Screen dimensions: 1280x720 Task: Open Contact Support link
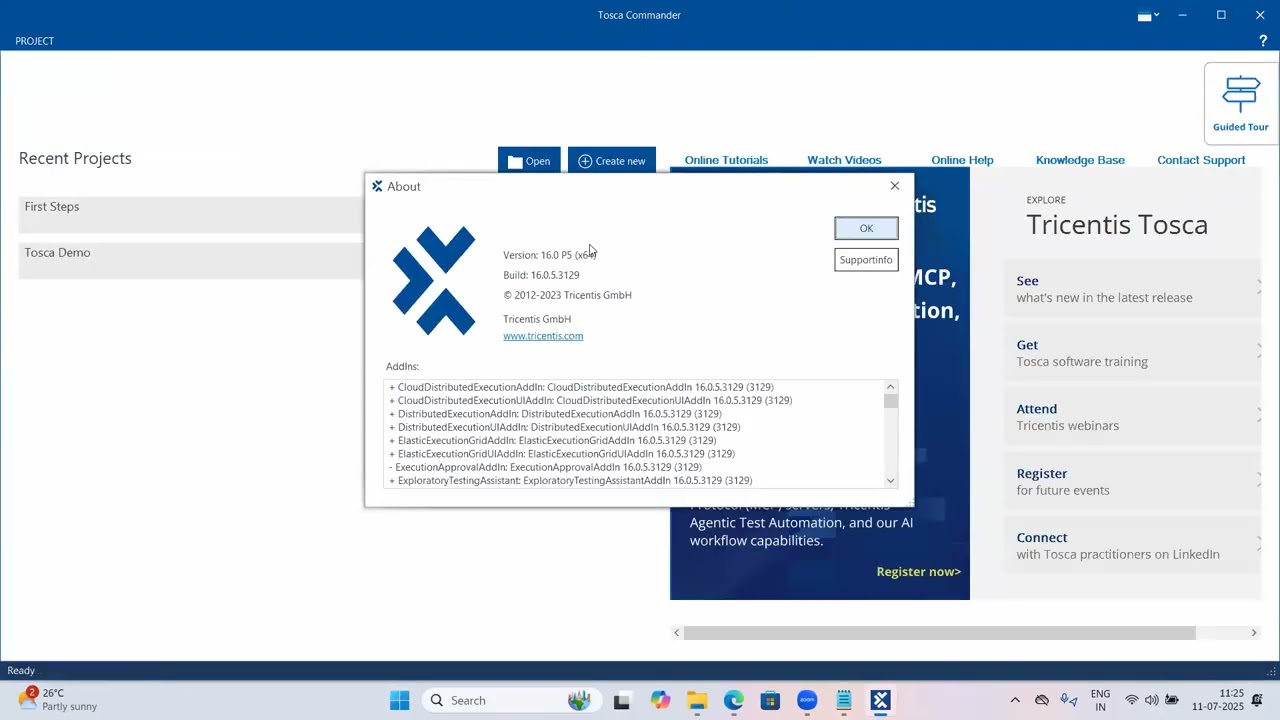(1201, 160)
